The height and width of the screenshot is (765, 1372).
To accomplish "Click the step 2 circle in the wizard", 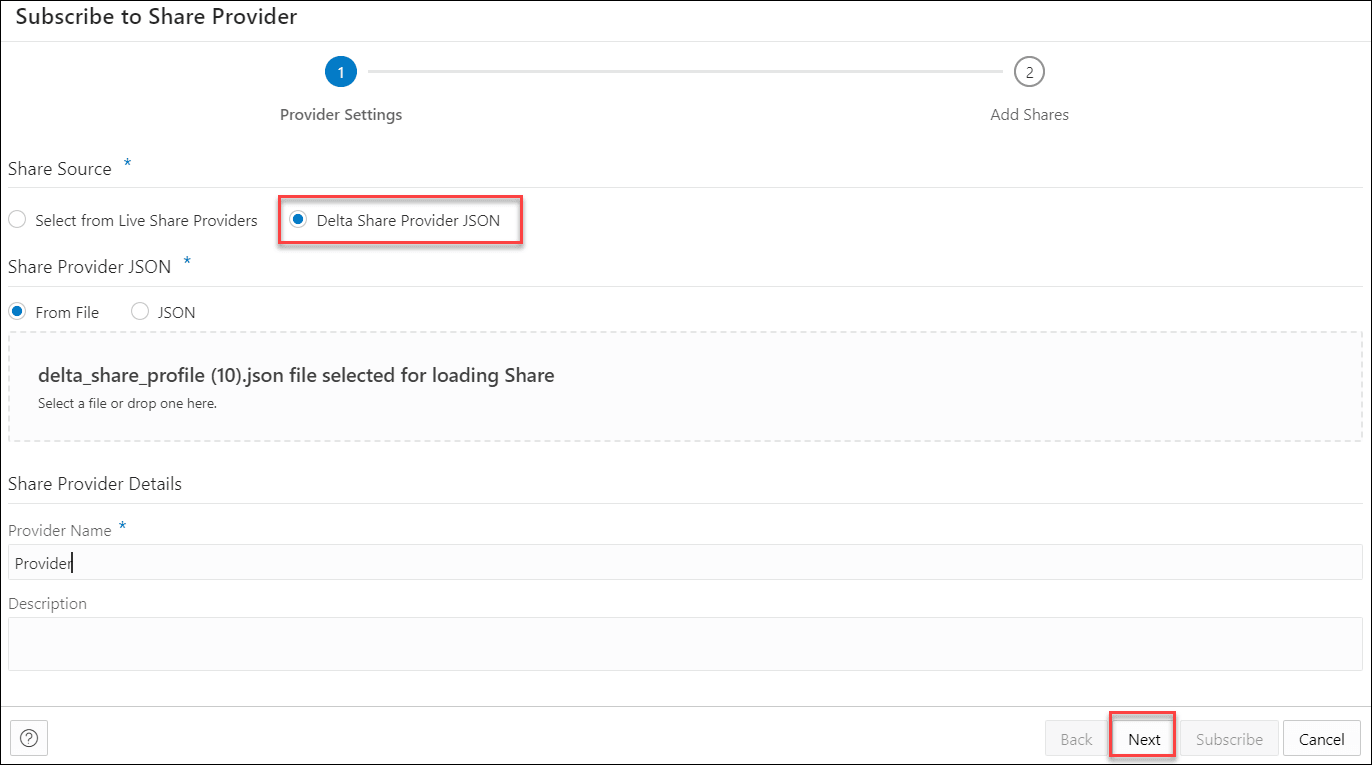I will [1029, 71].
